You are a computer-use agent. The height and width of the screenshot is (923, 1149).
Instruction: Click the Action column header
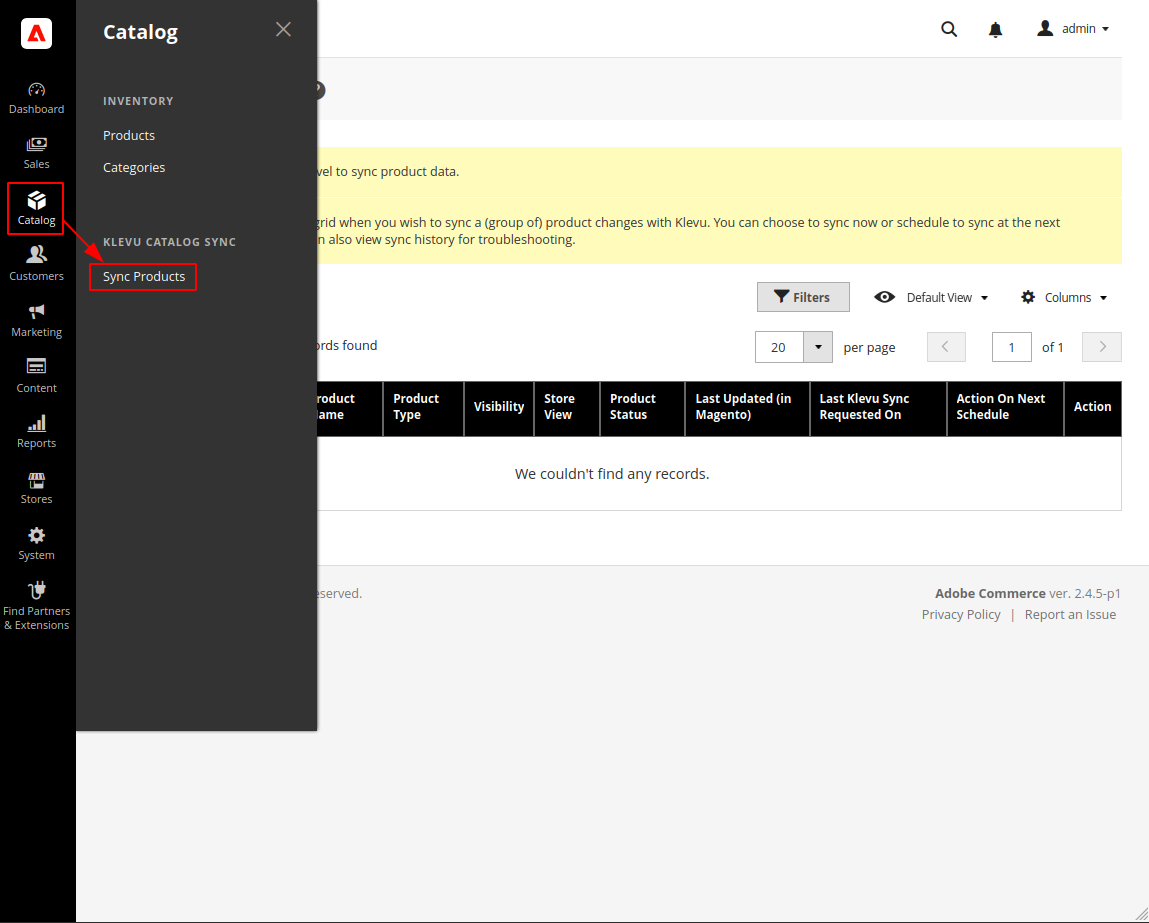[x=1093, y=409]
